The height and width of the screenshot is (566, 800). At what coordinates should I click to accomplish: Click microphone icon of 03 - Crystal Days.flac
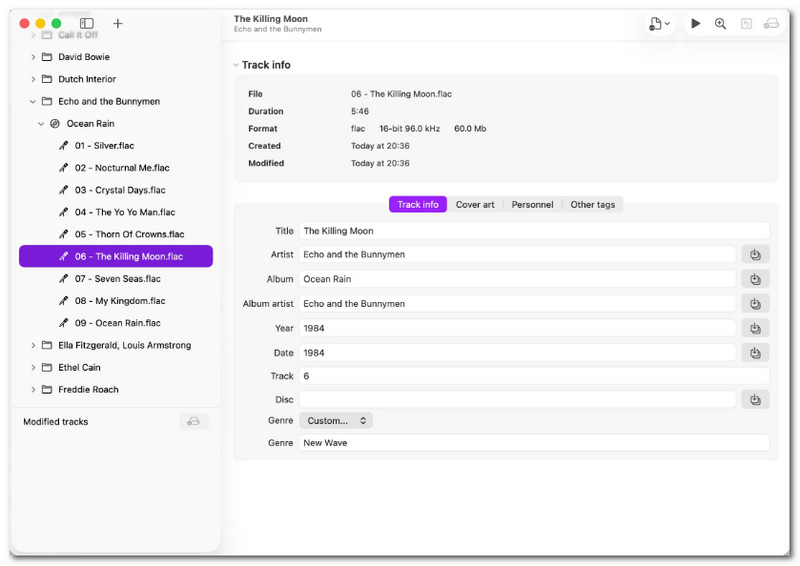click(63, 190)
